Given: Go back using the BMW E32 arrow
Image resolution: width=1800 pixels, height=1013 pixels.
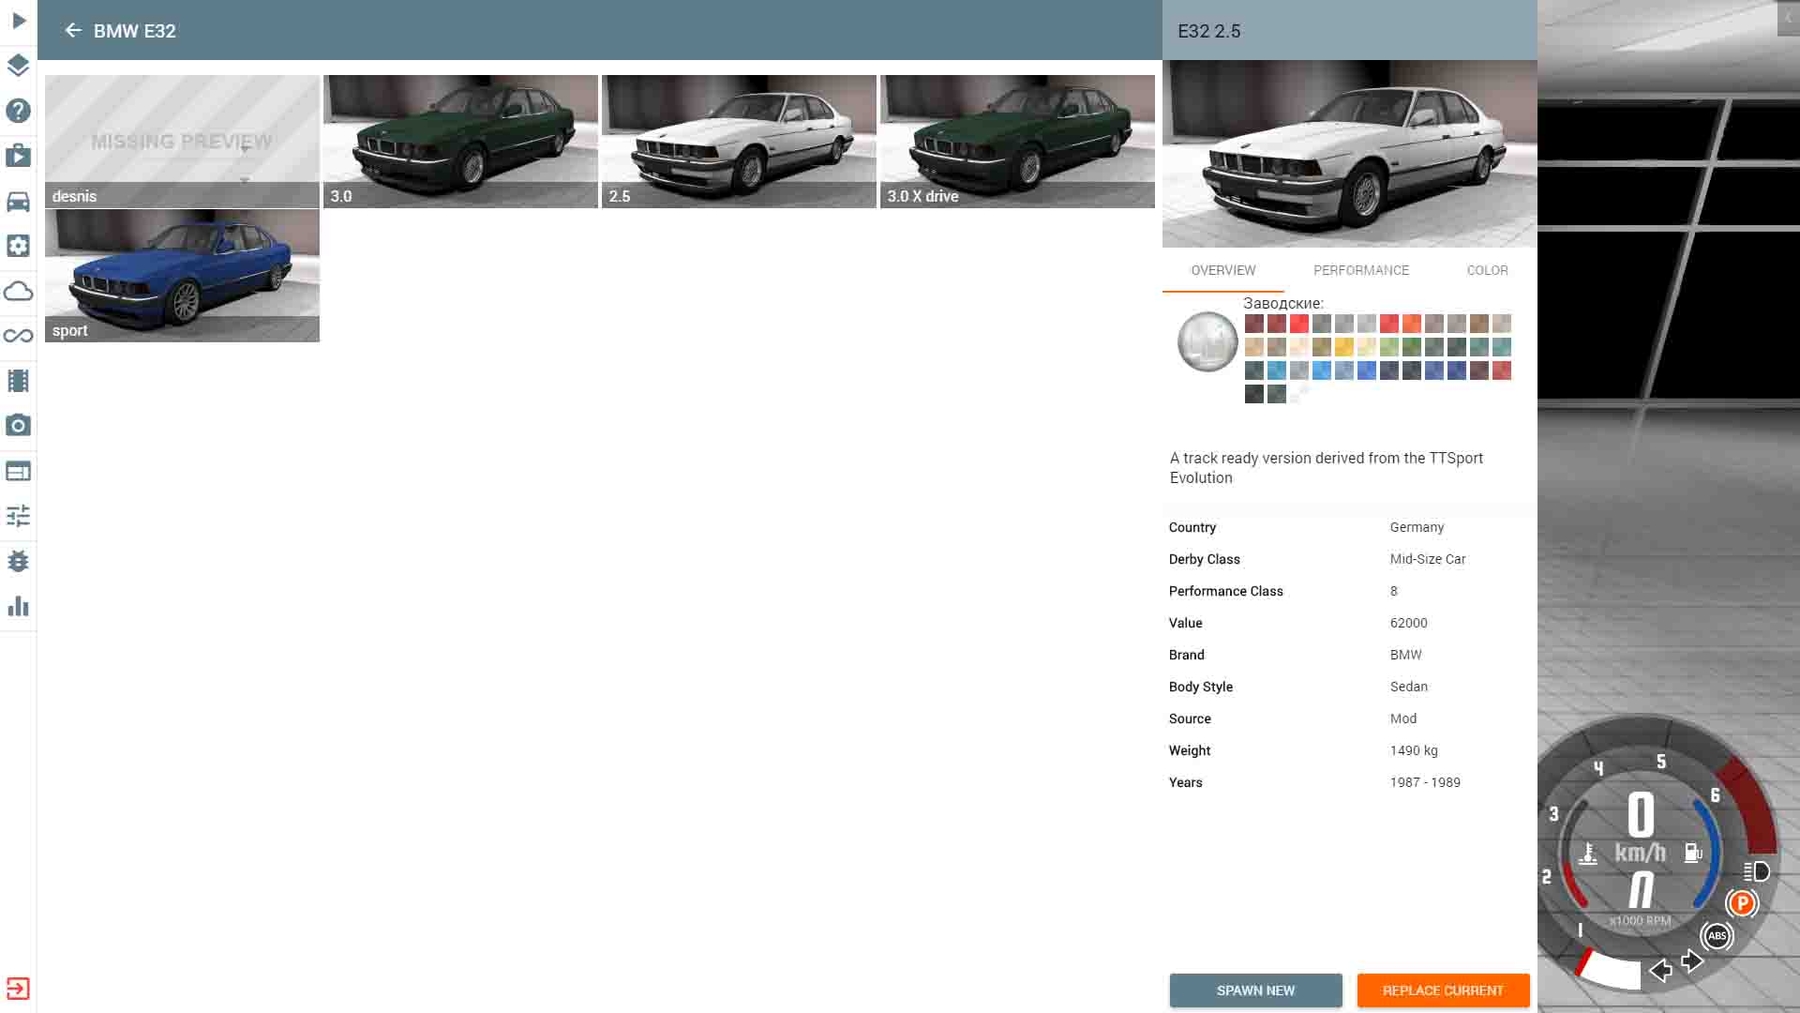Looking at the screenshot, I should pos(72,31).
